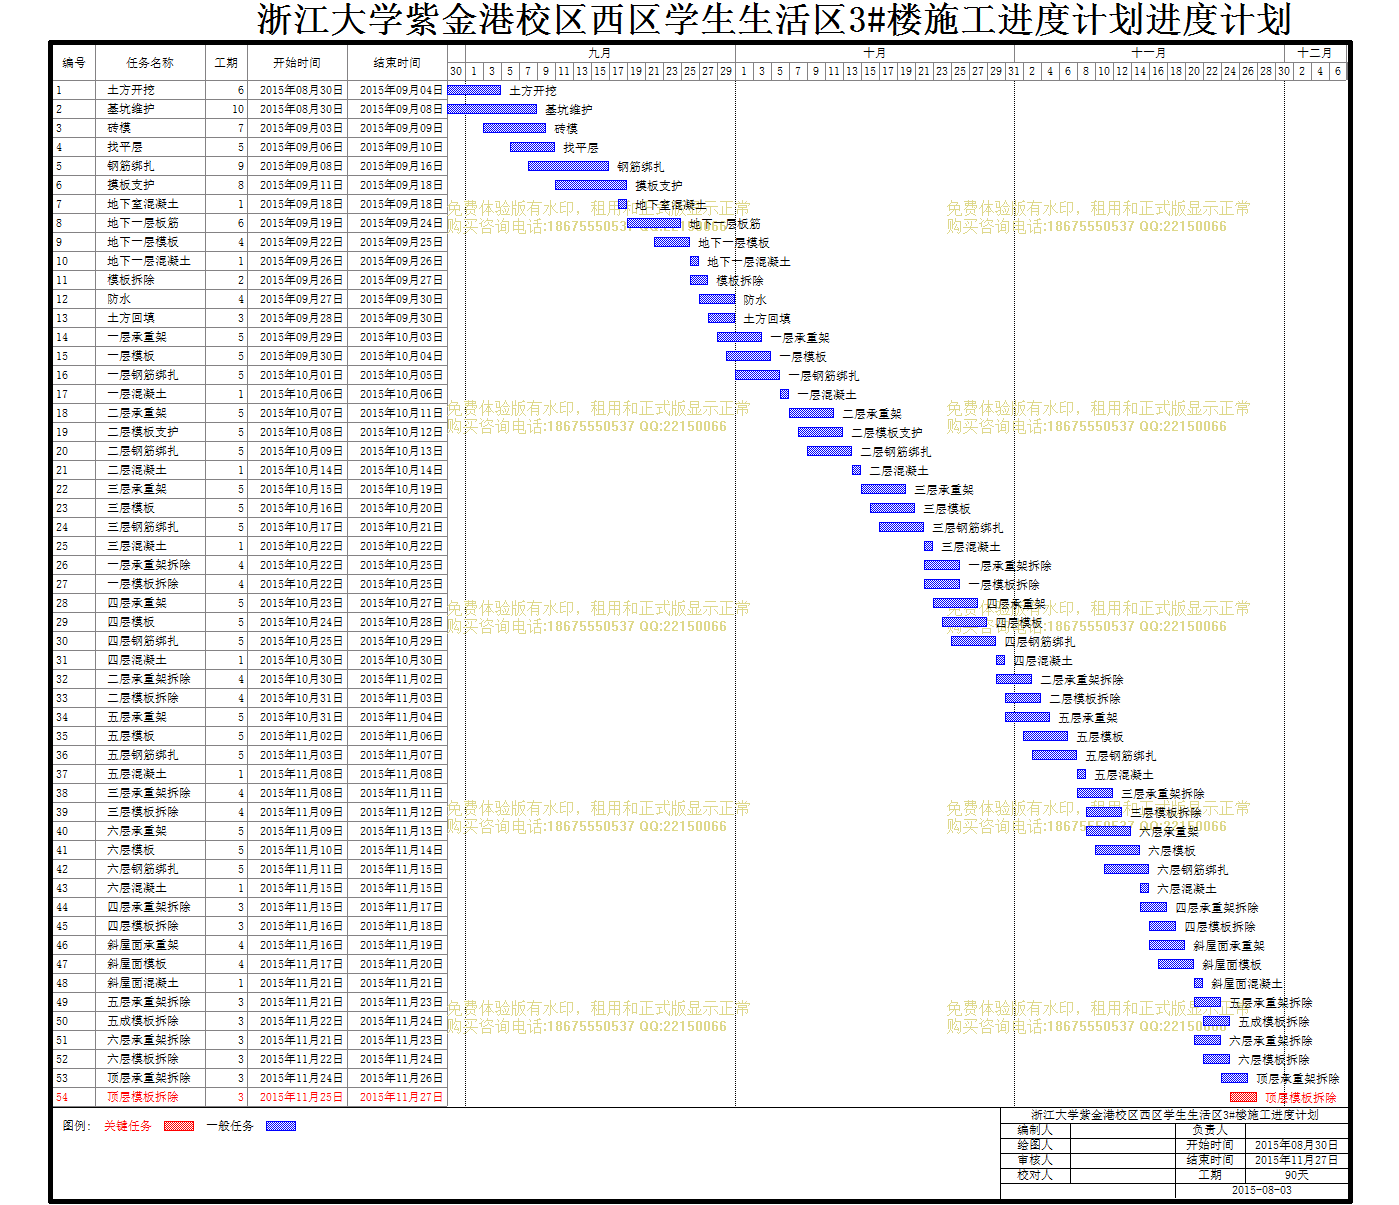The height and width of the screenshot is (1205, 1399).
Task: Click the 顶层承重架拆除 Gantt bar
Action: (x=1234, y=1078)
